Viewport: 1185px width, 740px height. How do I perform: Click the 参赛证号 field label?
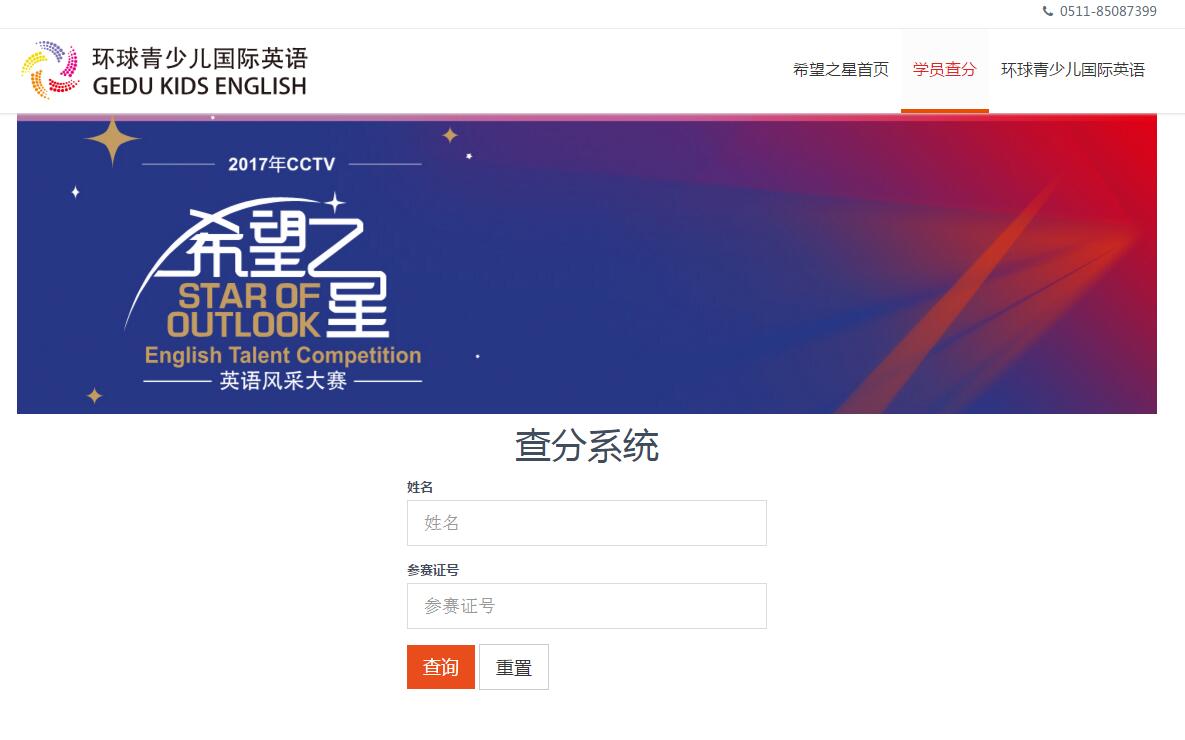tap(432, 571)
